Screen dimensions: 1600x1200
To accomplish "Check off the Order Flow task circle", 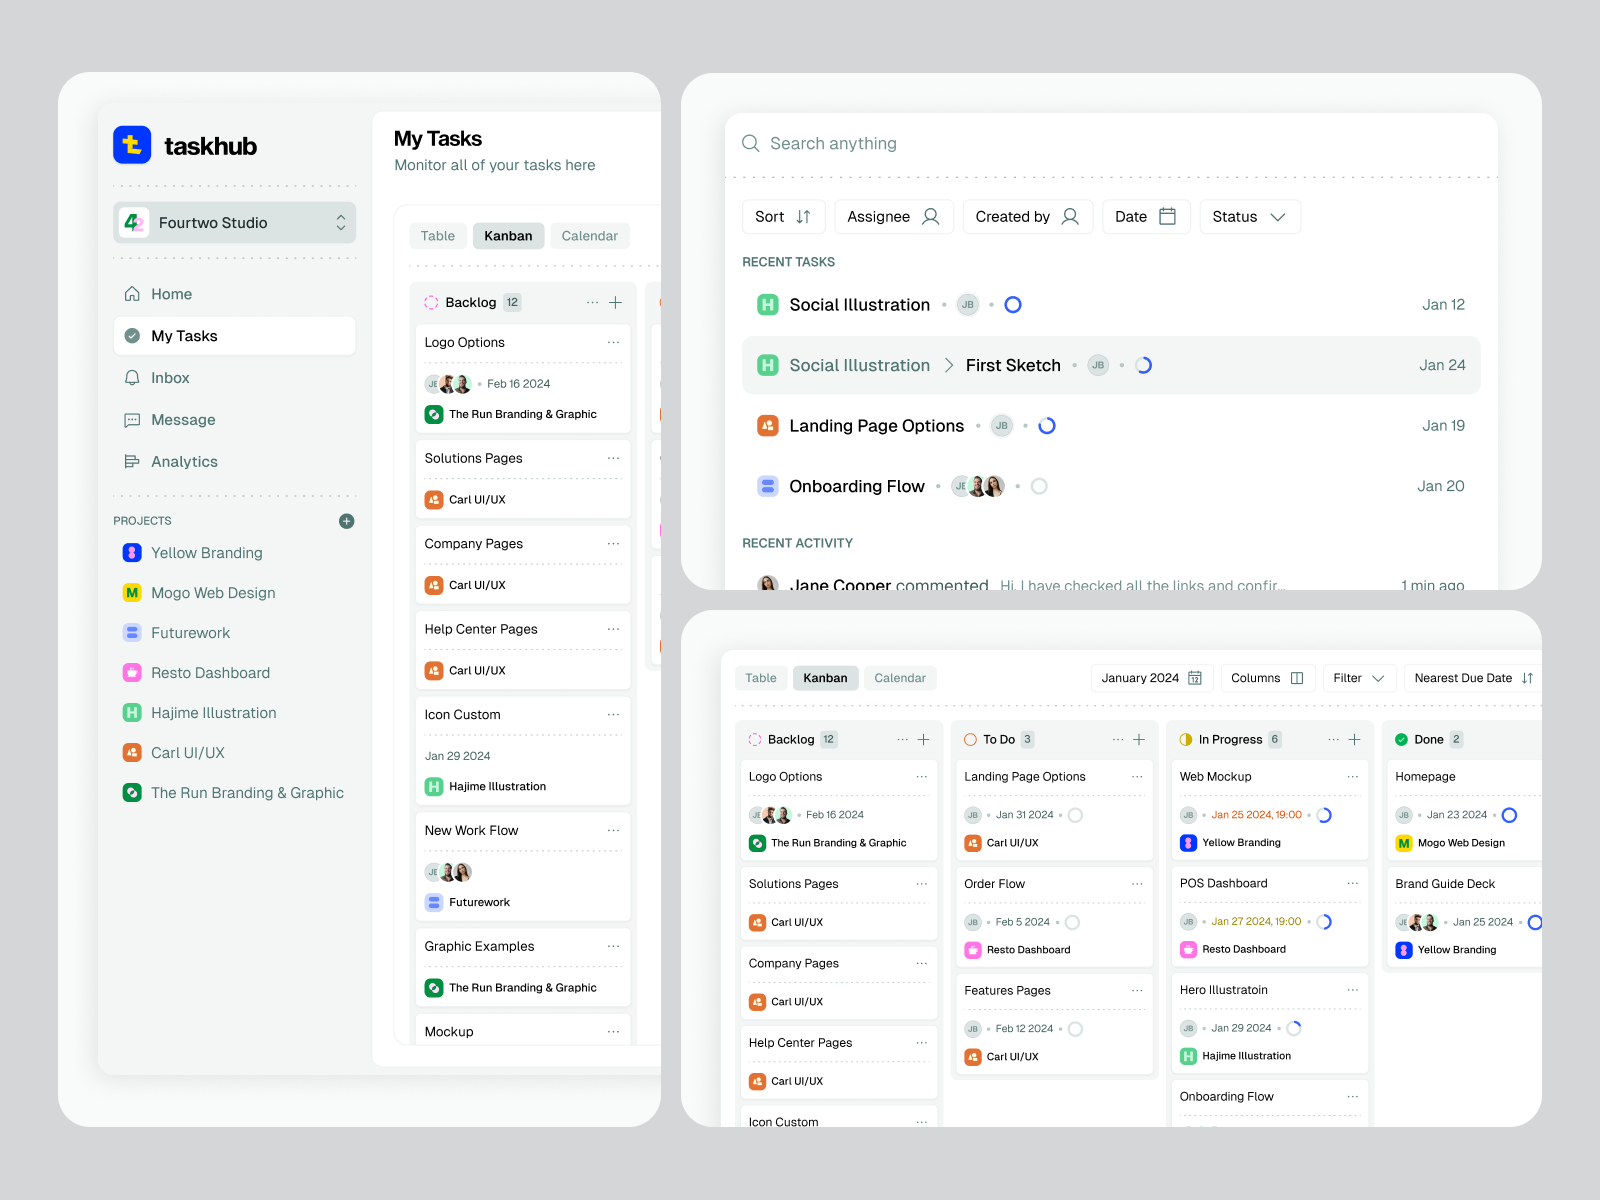I will pos(1072,921).
